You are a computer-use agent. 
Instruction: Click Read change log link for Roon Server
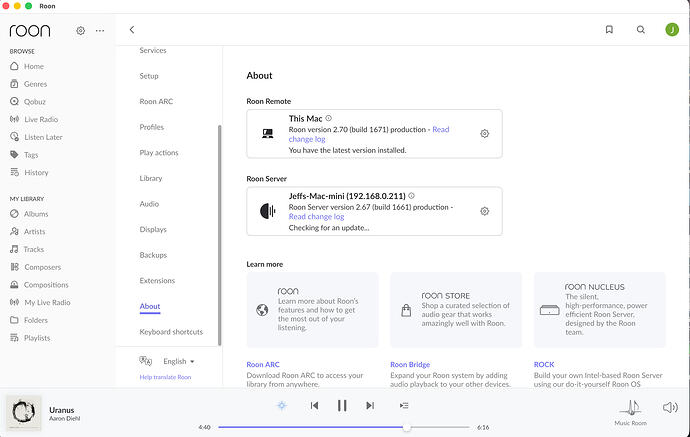click(316, 217)
